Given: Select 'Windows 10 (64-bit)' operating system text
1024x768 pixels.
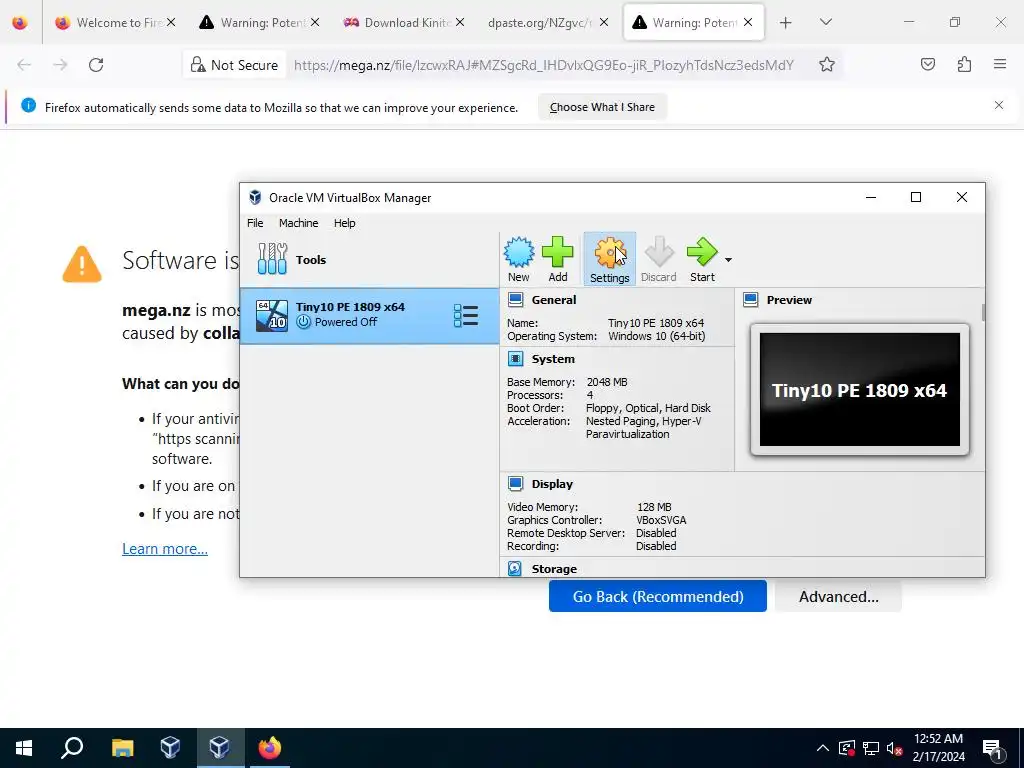Looking at the screenshot, I should [656, 336].
